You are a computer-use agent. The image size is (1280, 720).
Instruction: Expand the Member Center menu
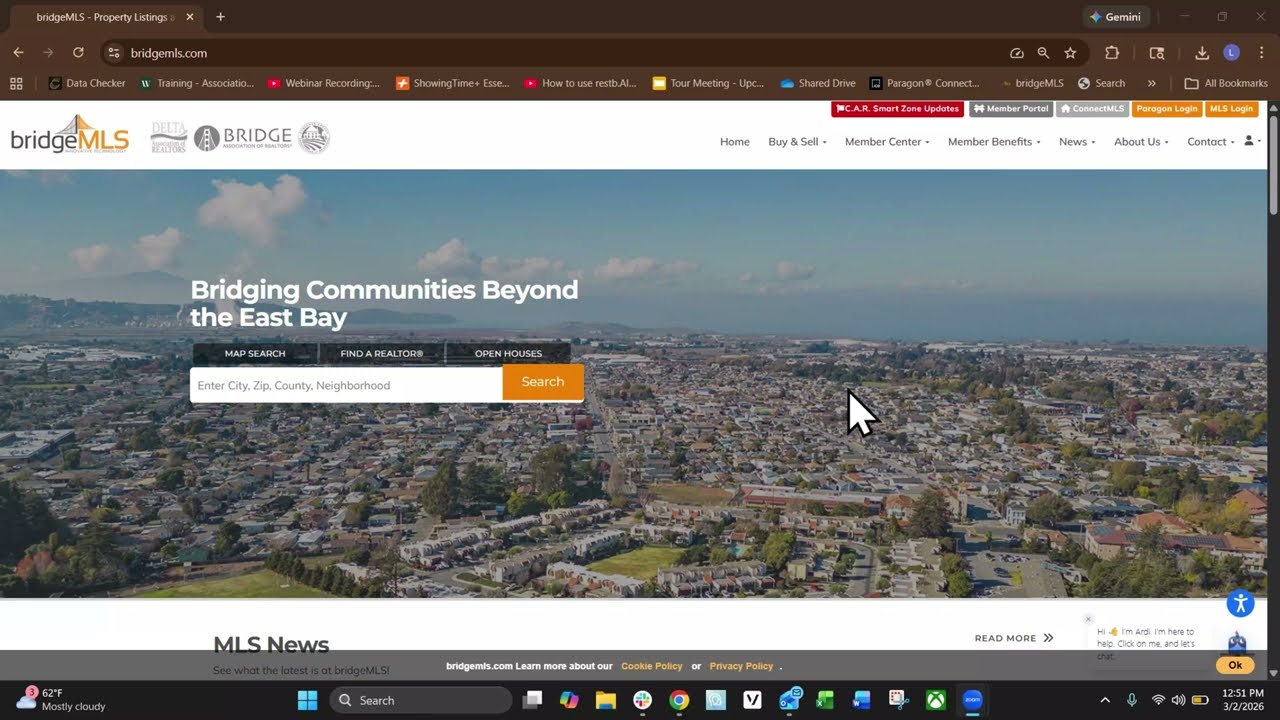(887, 142)
